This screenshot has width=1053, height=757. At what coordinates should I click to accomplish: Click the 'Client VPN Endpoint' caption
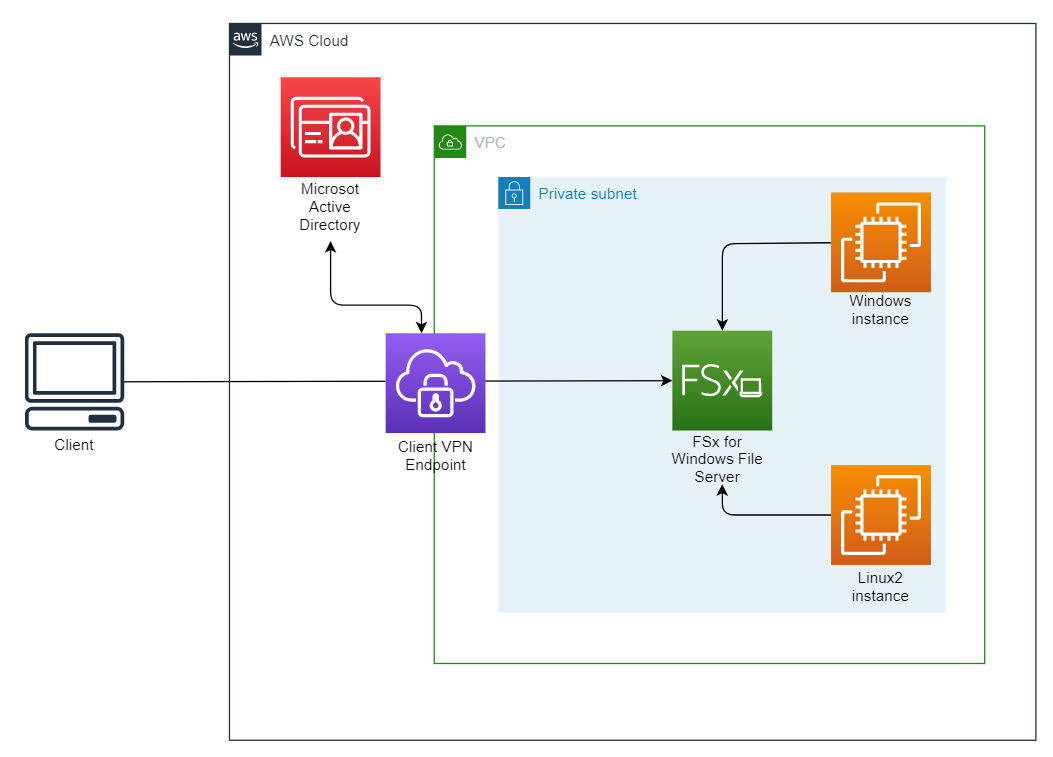pos(435,455)
